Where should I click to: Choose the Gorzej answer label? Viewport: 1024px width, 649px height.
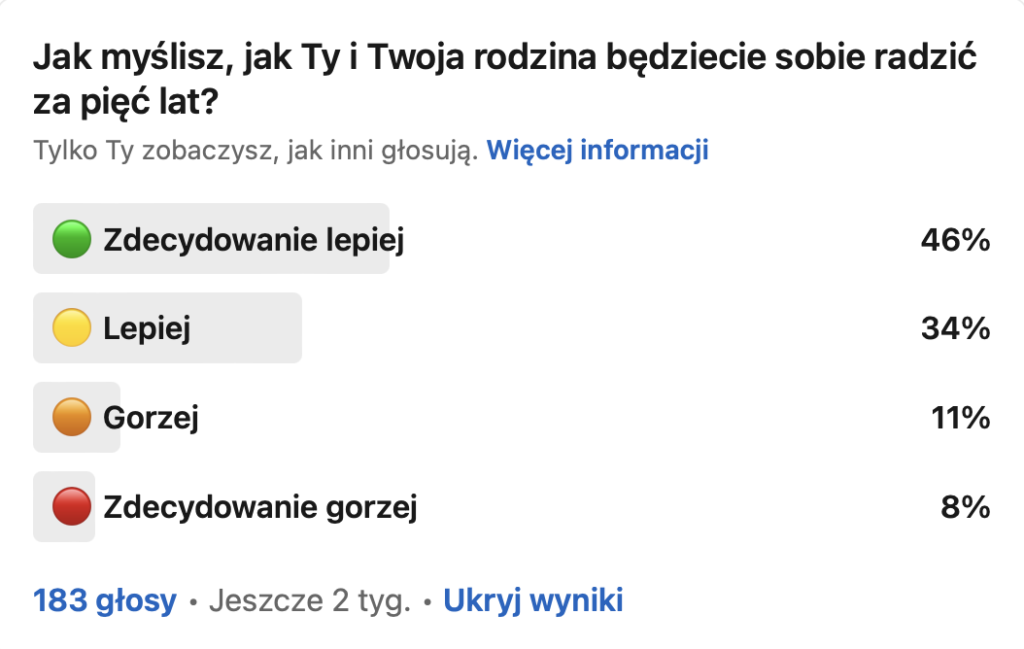(x=151, y=417)
